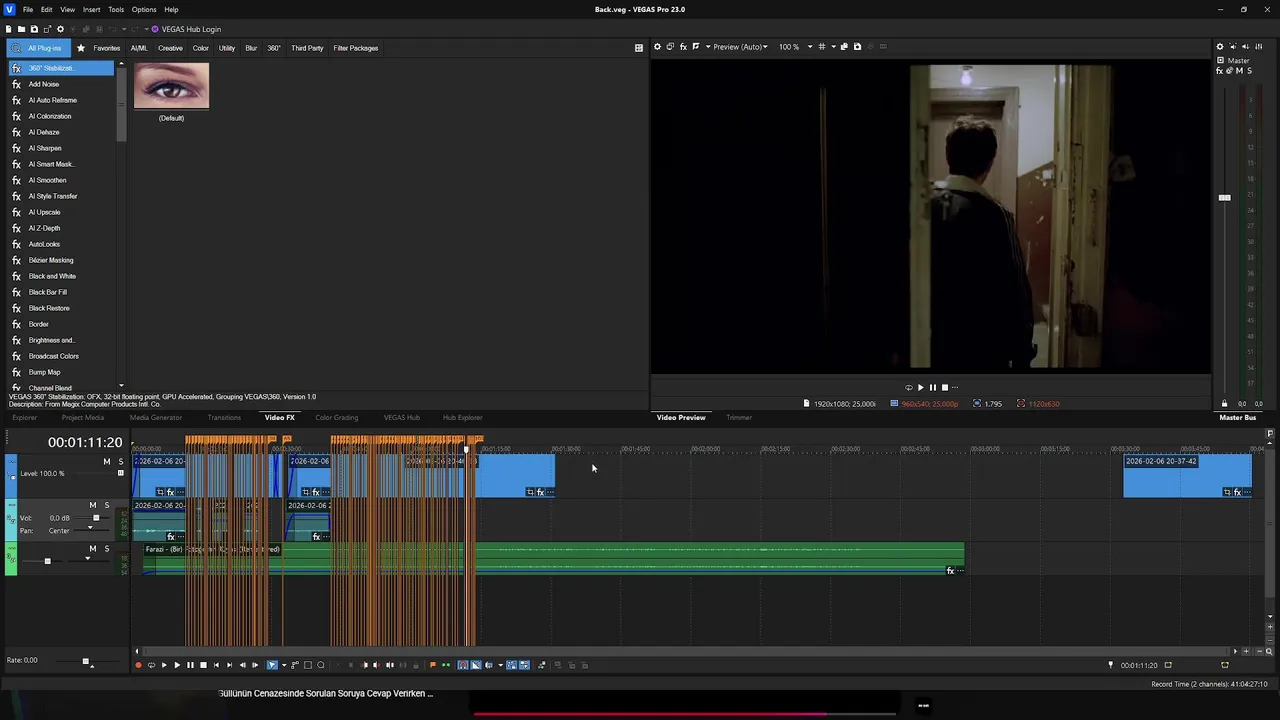Mute the Master bus
This screenshot has width=1280, height=720.
tap(1240, 71)
